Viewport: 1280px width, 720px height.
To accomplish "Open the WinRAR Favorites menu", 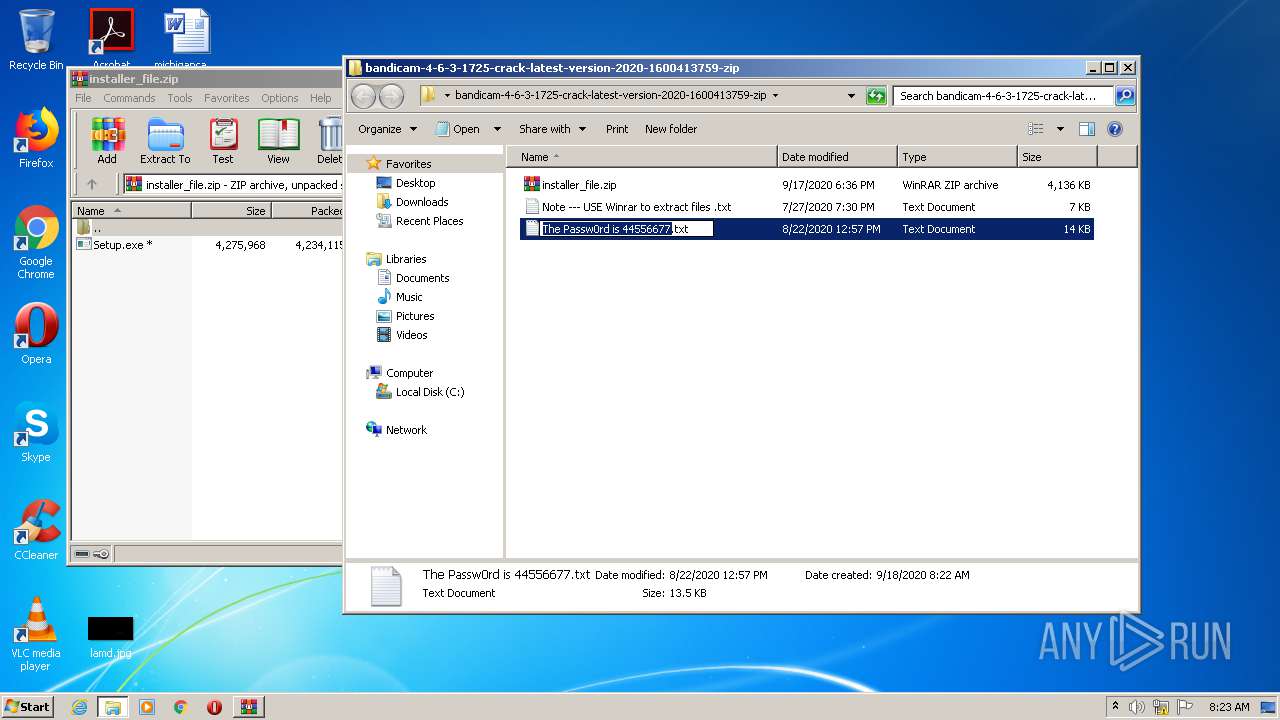I will (x=227, y=98).
